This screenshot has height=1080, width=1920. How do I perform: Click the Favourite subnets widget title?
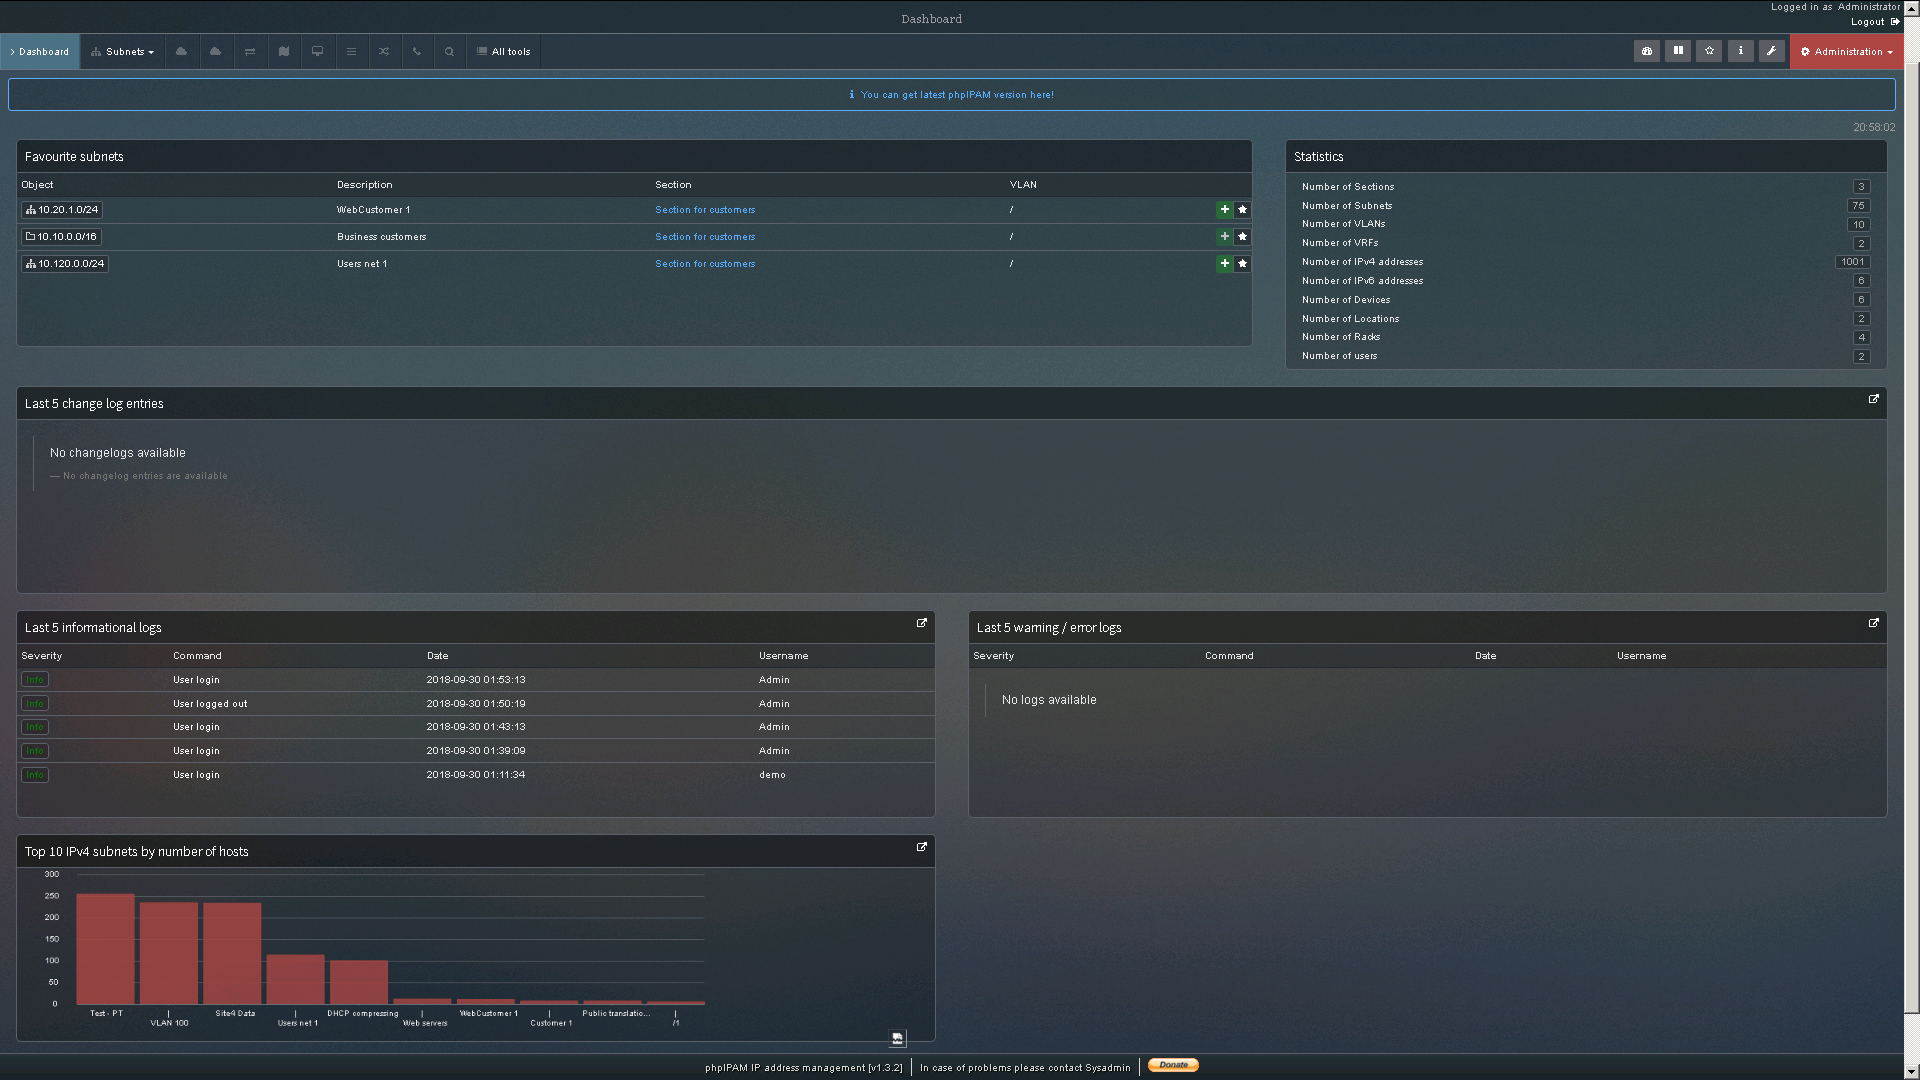tap(74, 157)
